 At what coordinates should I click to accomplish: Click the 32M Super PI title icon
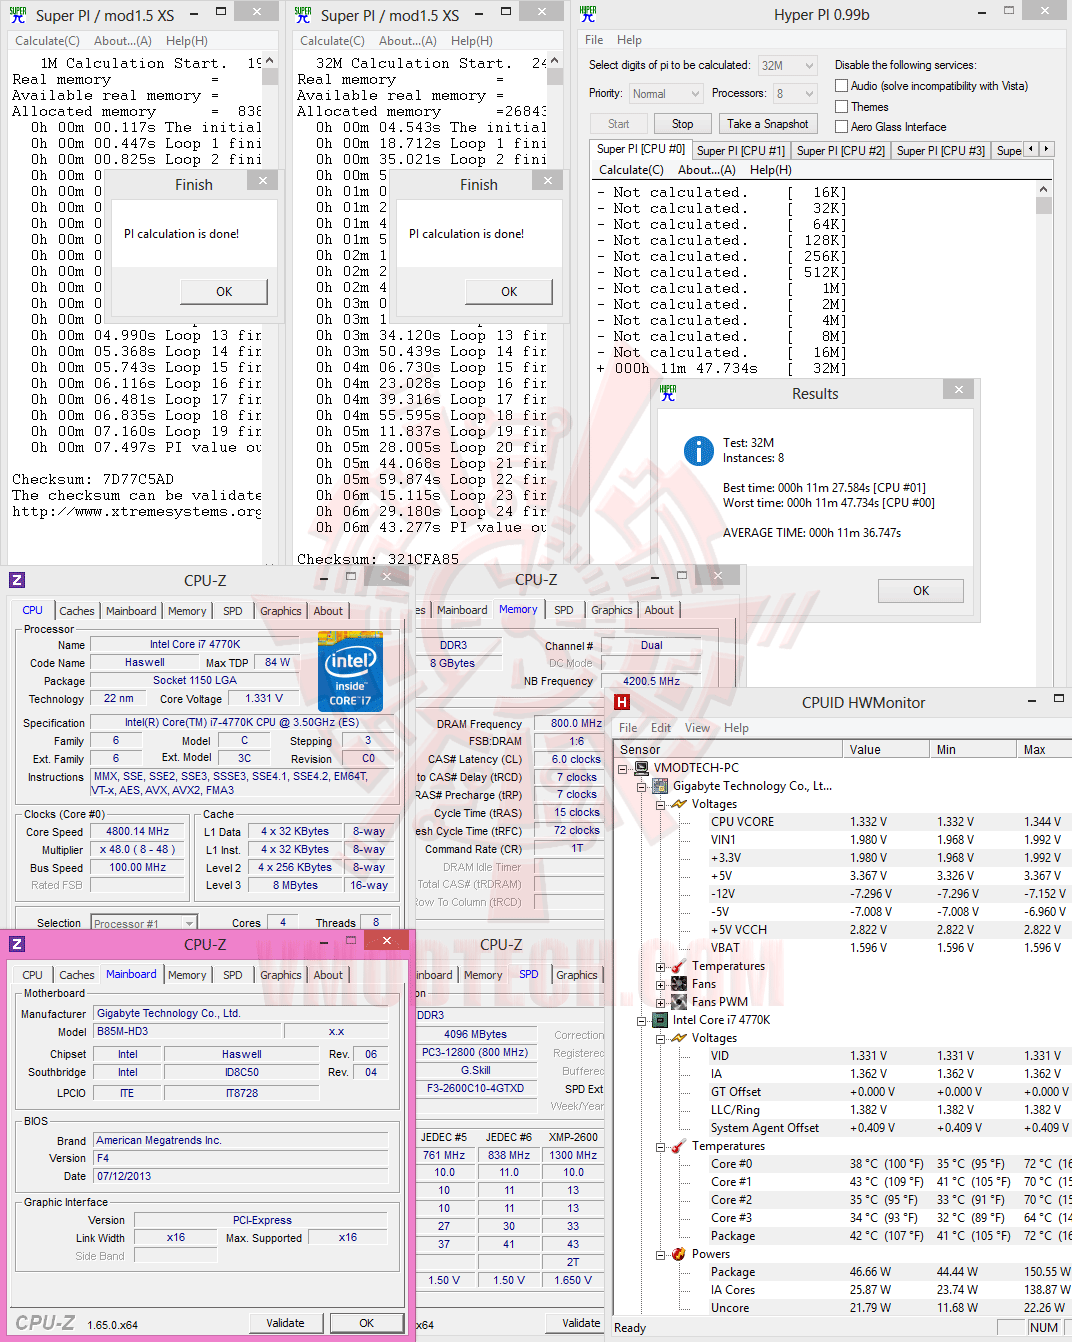[303, 15]
